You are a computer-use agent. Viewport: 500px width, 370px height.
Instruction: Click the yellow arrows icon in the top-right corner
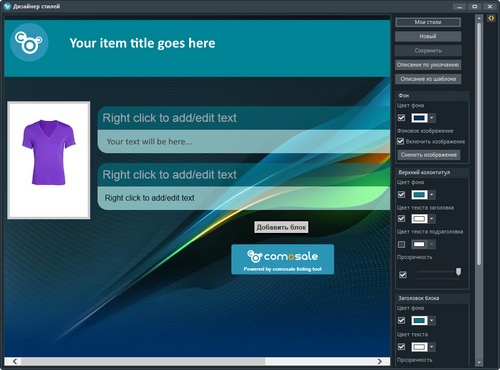(x=491, y=19)
